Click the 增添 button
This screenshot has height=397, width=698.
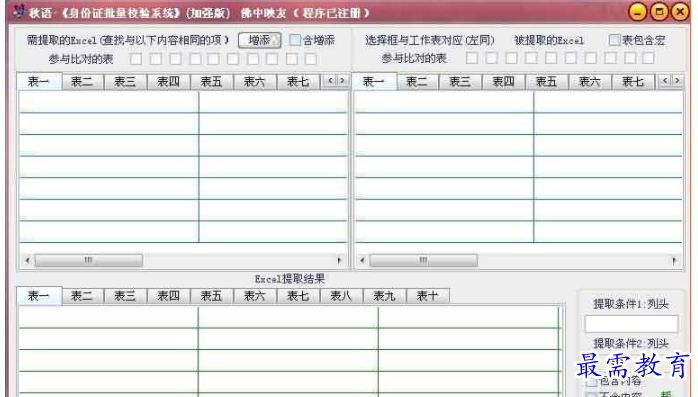coord(260,41)
